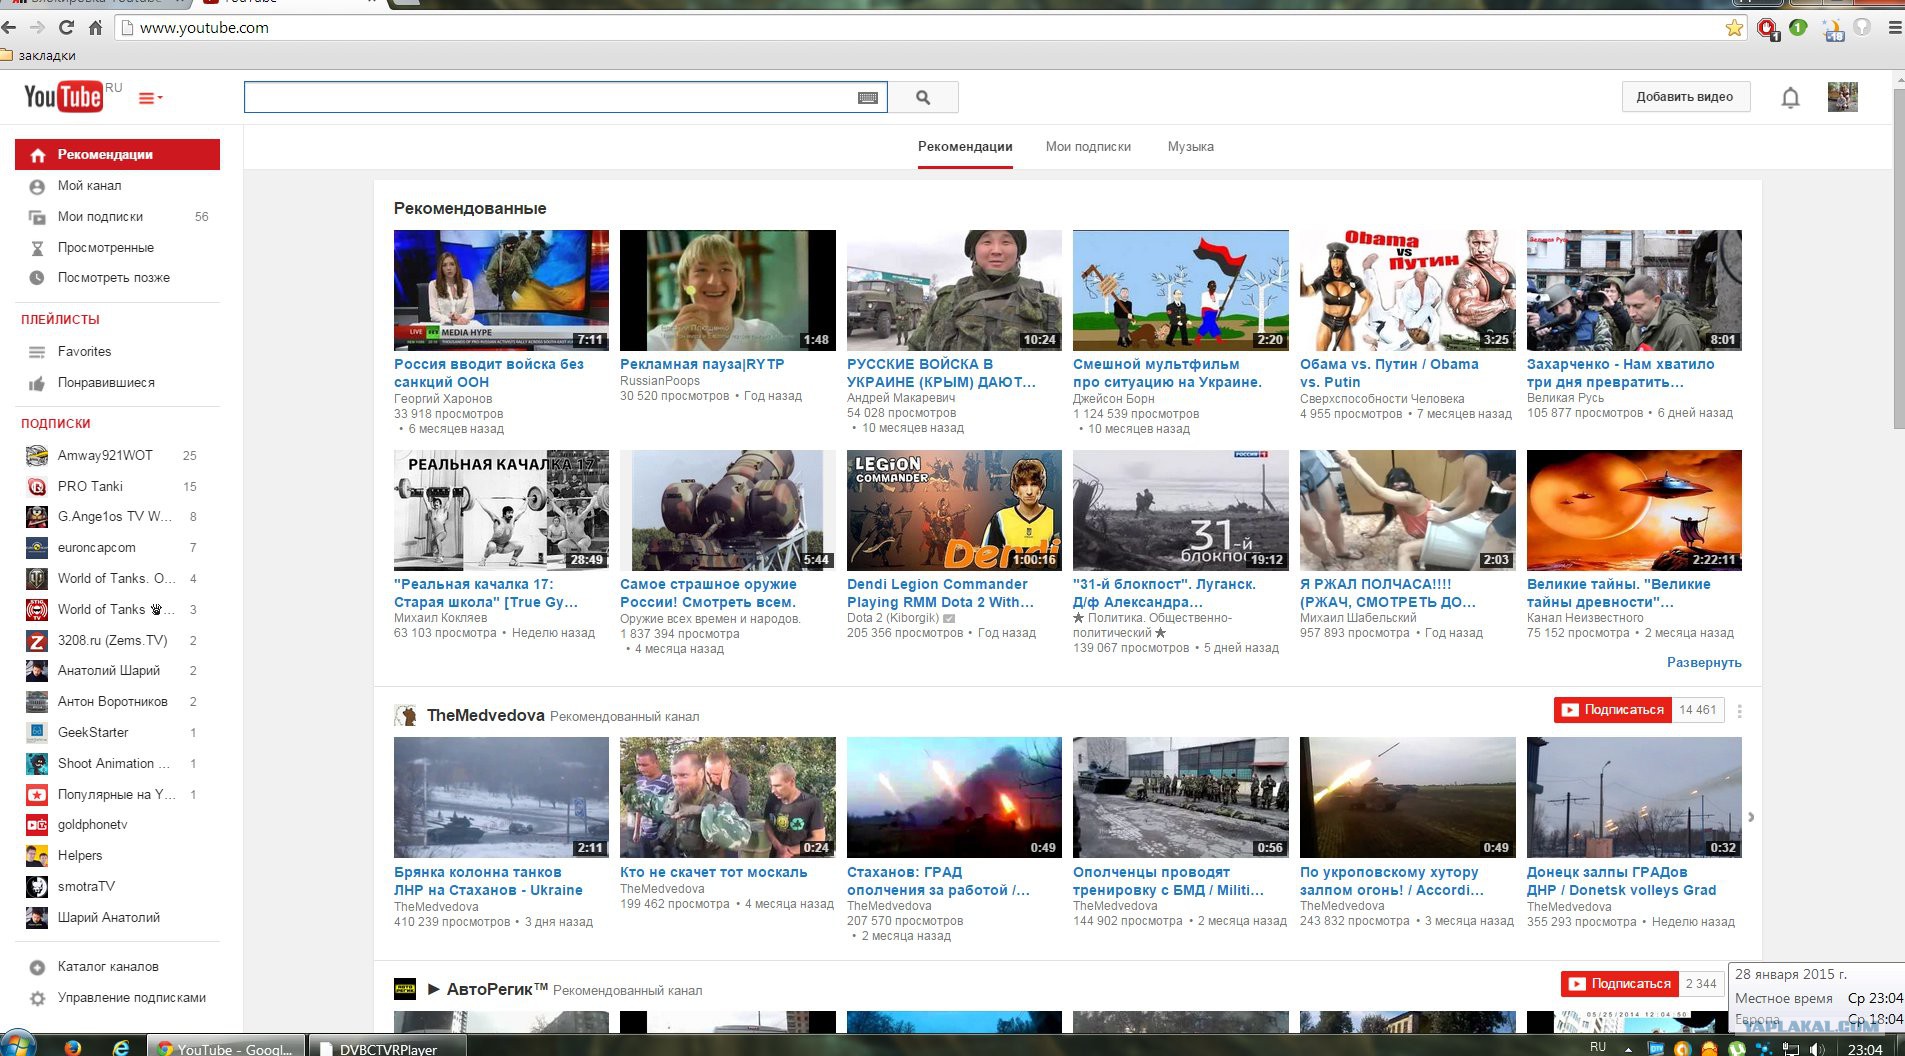Switch to the Рекомендации tab
Image resolution: width=1905 pixels, height=1056 pixels.
pyautogui.click(x=965, y=147)
